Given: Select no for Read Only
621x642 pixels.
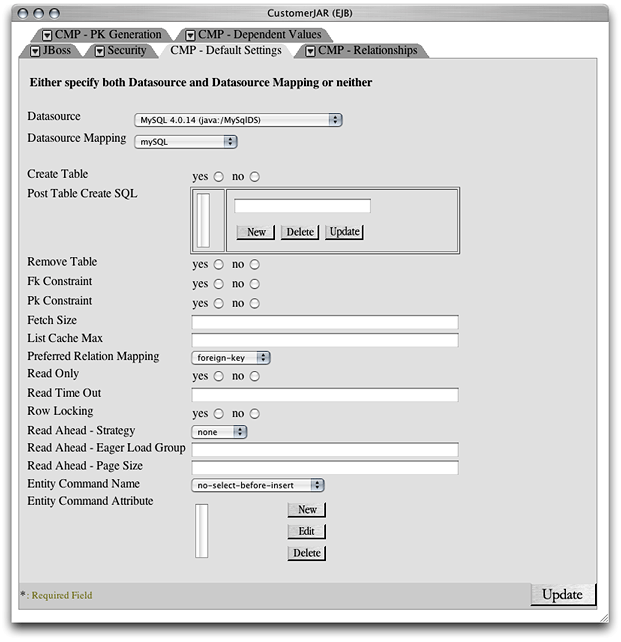Looking at the screenshot, I should click(x=255, y=376).
